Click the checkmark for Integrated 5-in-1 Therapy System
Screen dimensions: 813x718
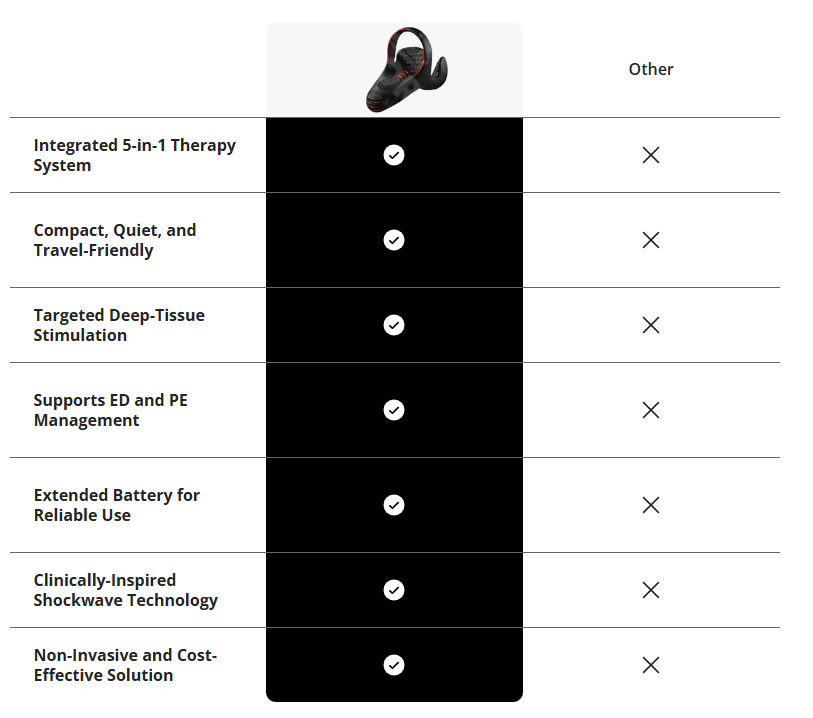point(394,155)
